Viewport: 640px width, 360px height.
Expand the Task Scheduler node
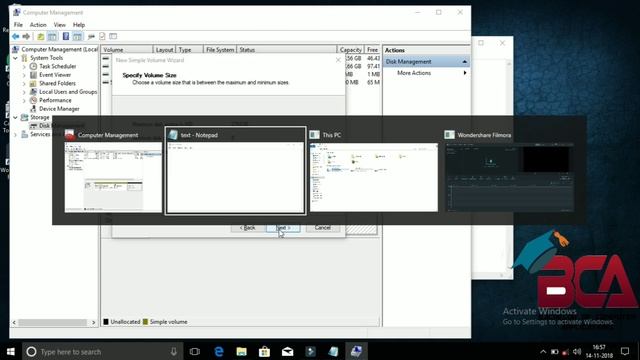point(24,67)
